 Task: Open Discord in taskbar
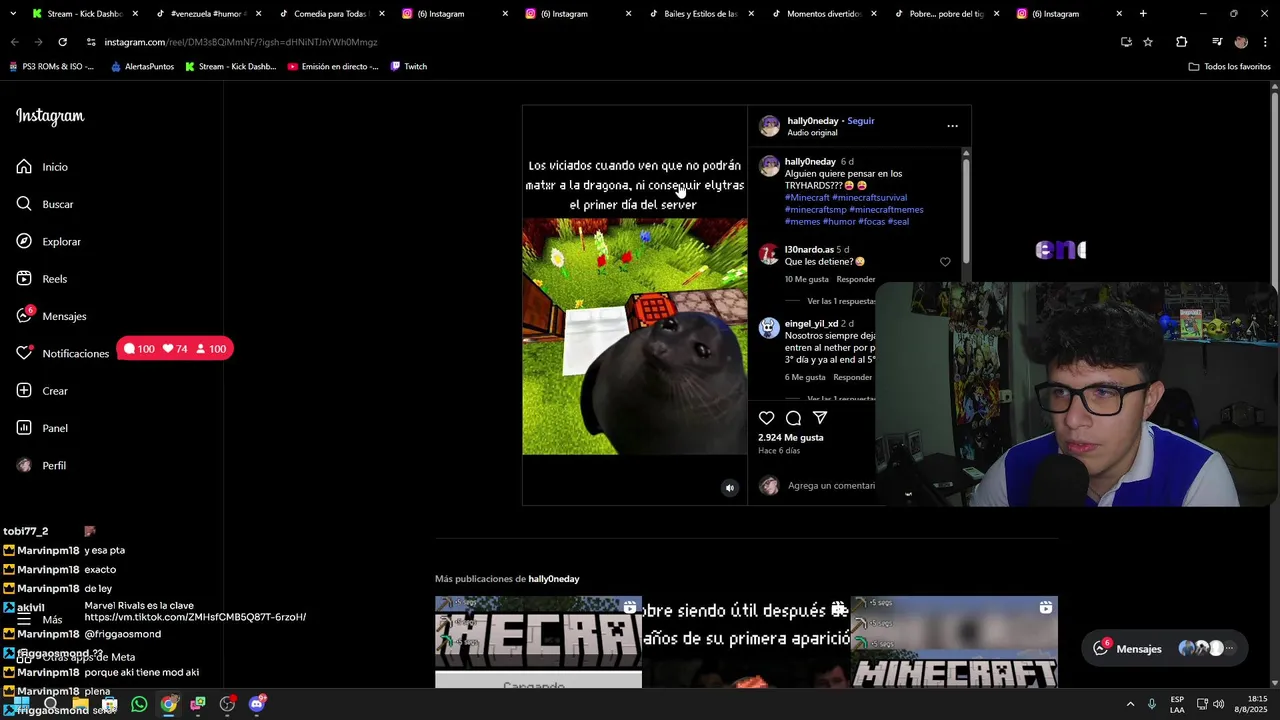256,704
